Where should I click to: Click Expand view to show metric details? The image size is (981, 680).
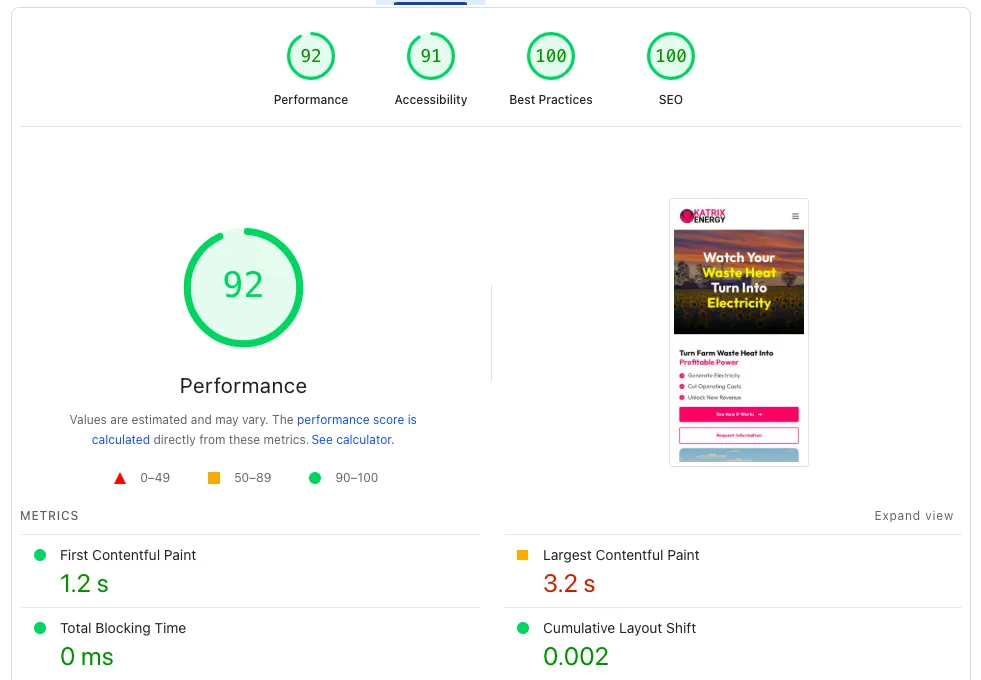pyautogui.click(x=913, y=515)
